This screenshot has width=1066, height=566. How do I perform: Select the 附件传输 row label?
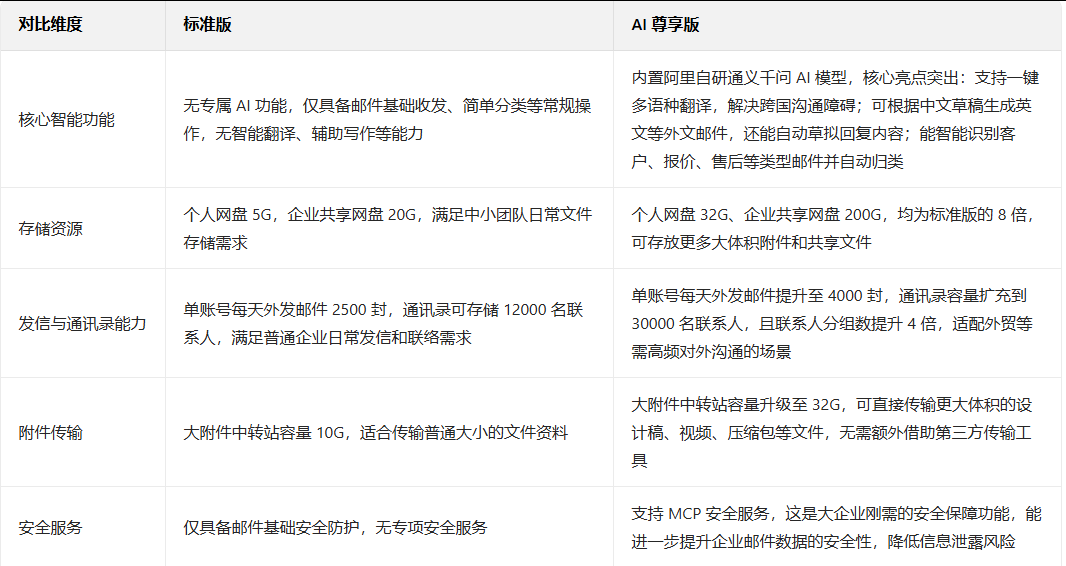click(51, 433)
